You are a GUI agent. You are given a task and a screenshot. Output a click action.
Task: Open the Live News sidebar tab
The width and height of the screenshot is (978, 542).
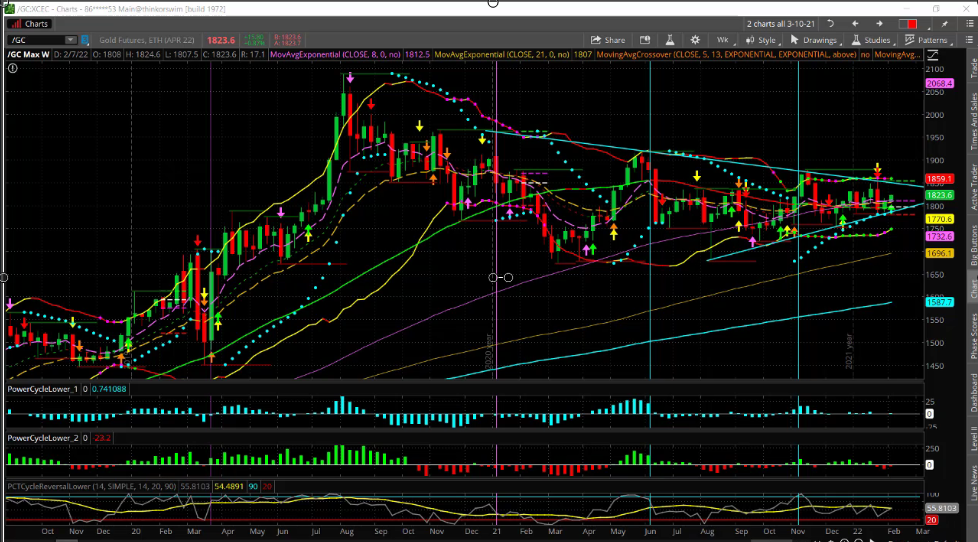[972, 483]
